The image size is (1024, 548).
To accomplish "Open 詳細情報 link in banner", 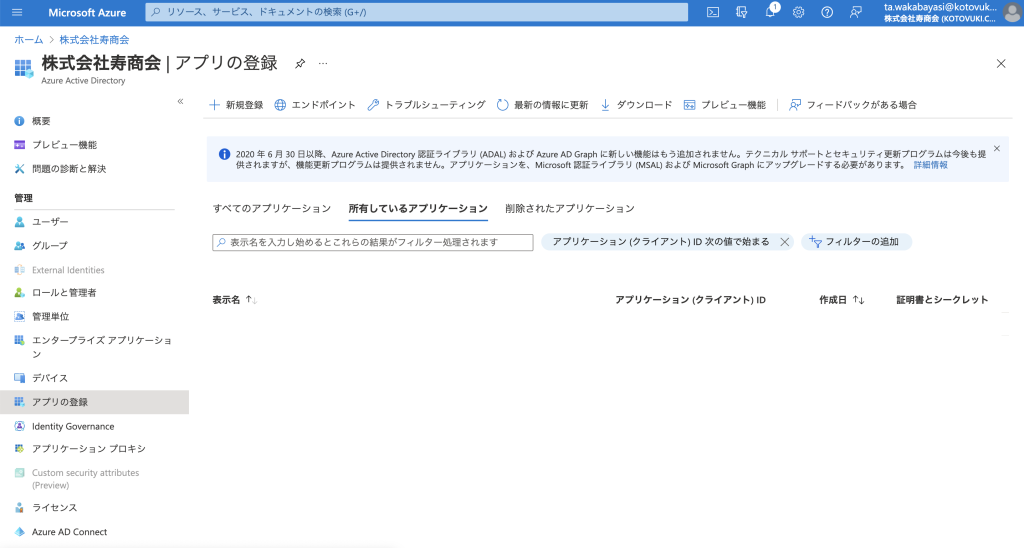I will 930,165.
